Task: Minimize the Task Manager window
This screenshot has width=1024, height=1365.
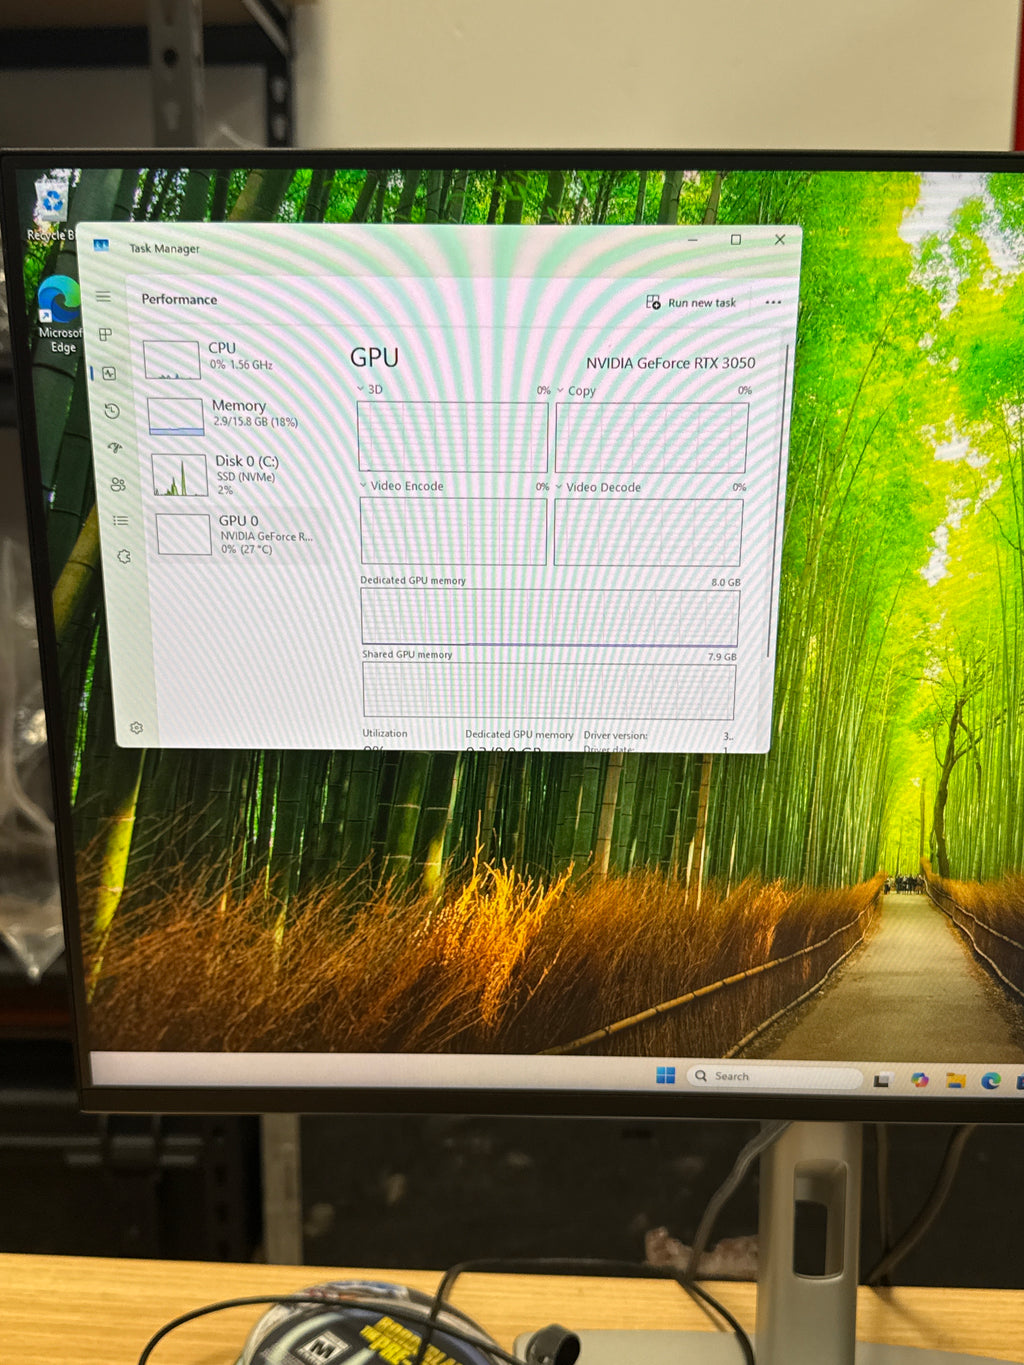Action: pyautogui.click(x=692, y=240)
